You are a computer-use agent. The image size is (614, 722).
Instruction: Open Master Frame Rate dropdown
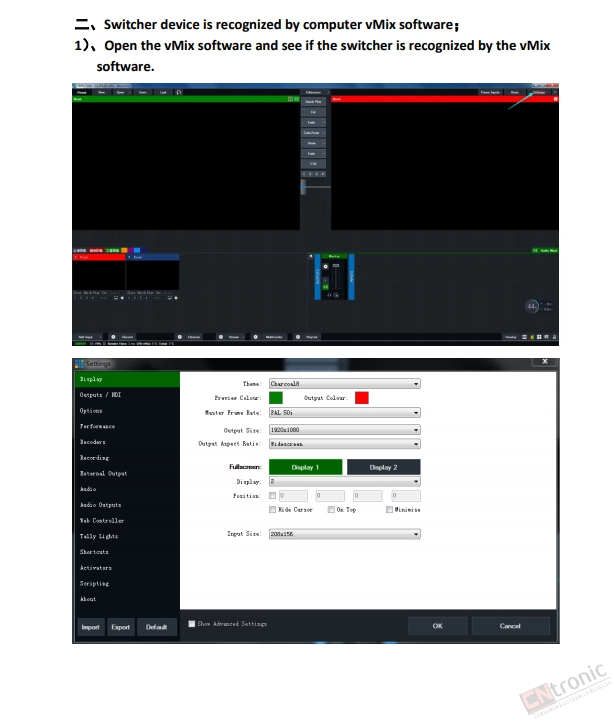pos(345,413)
